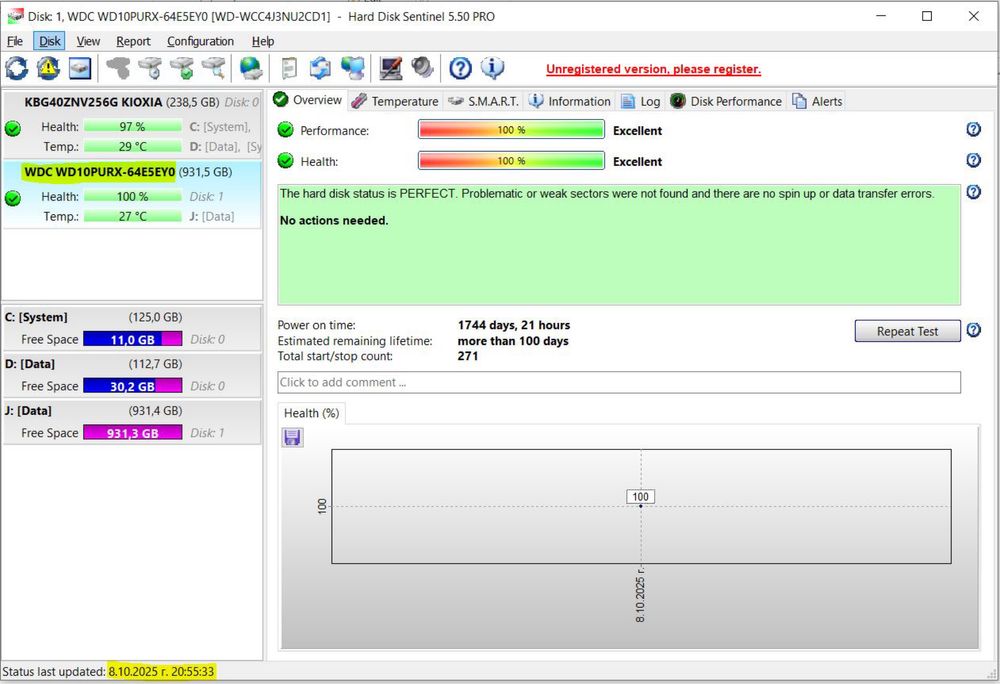The image size is (1000, 684).
Task: Click the disk with magnifier toolbar icon
Action: click(214, 68)
